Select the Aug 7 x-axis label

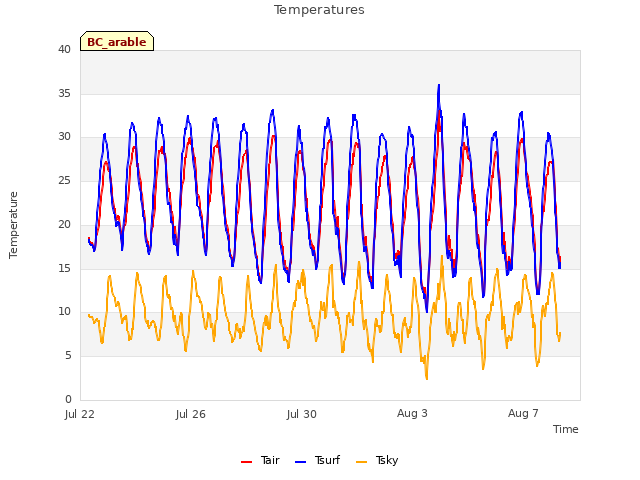click(523, 413)
